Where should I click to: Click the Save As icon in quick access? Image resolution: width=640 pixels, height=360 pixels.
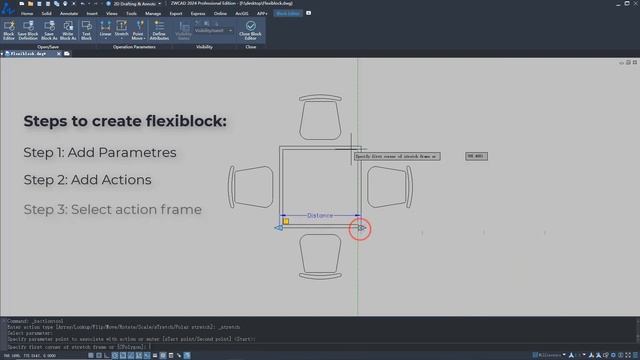[x=48, y=4]
